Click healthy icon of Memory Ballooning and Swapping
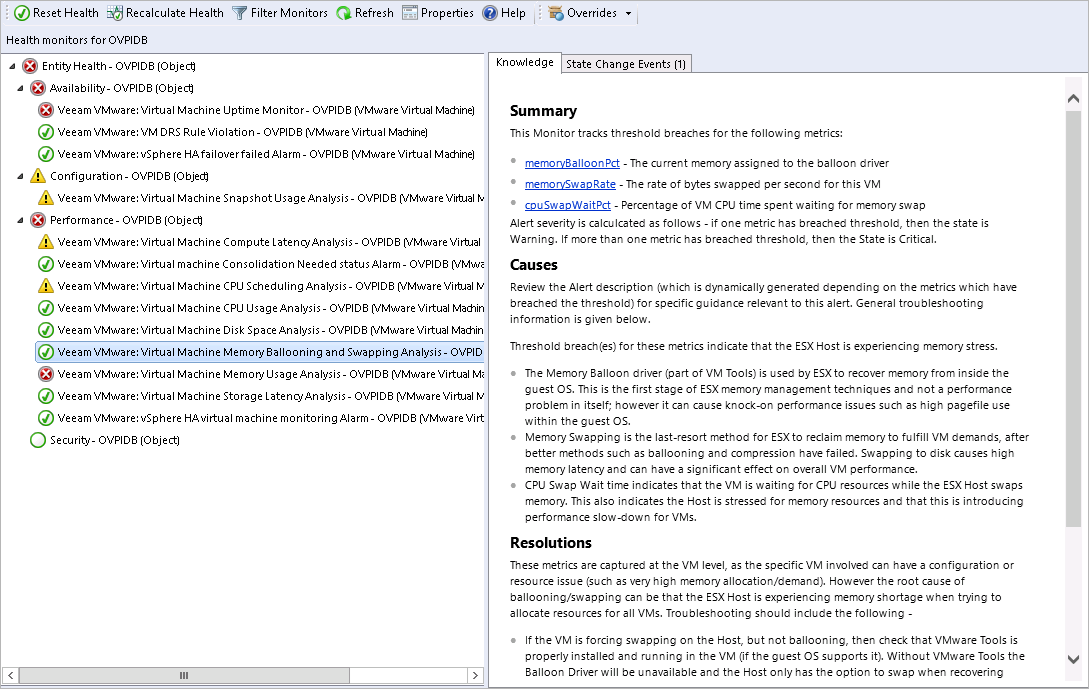 tap(46, 352)
